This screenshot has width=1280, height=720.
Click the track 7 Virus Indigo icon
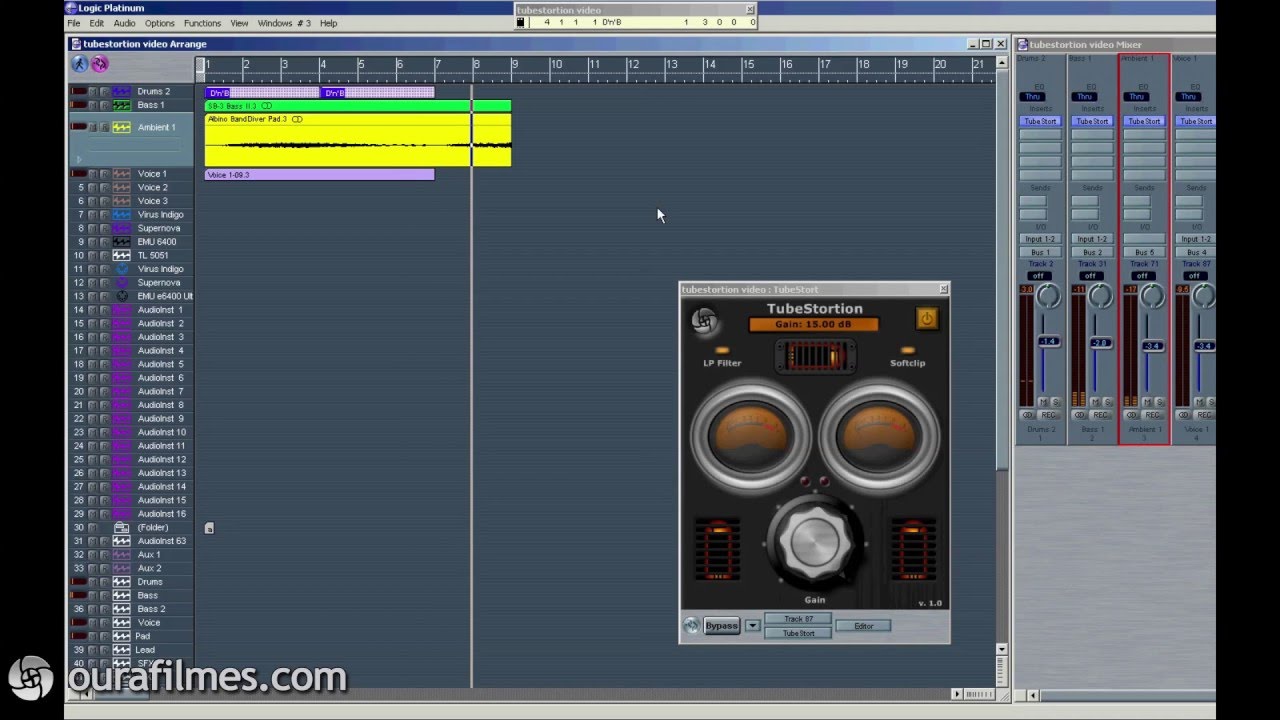point(121,214)
